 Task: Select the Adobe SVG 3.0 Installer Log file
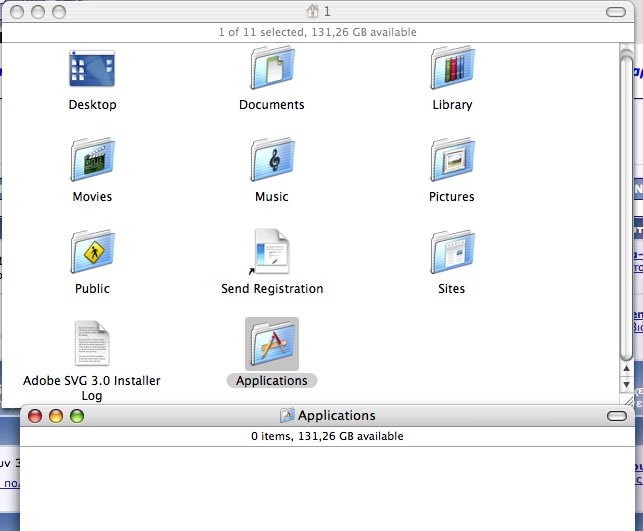point(92,345)
